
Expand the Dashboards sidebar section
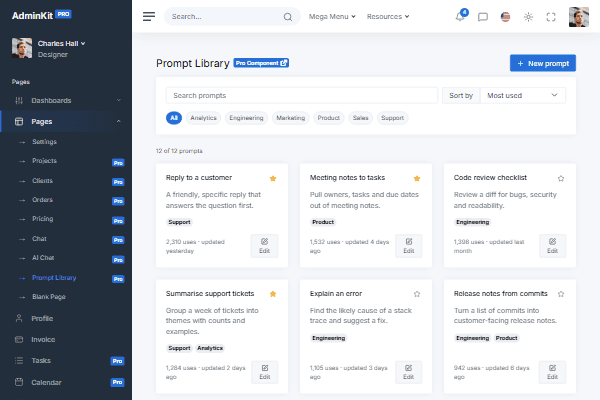pyautogui.click(x=66, y=101)
